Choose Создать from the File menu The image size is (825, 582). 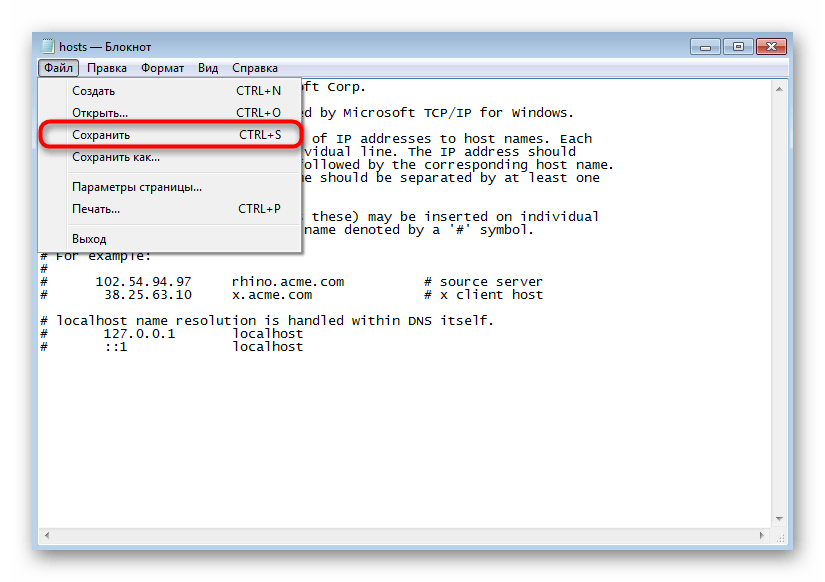[170, 91]
